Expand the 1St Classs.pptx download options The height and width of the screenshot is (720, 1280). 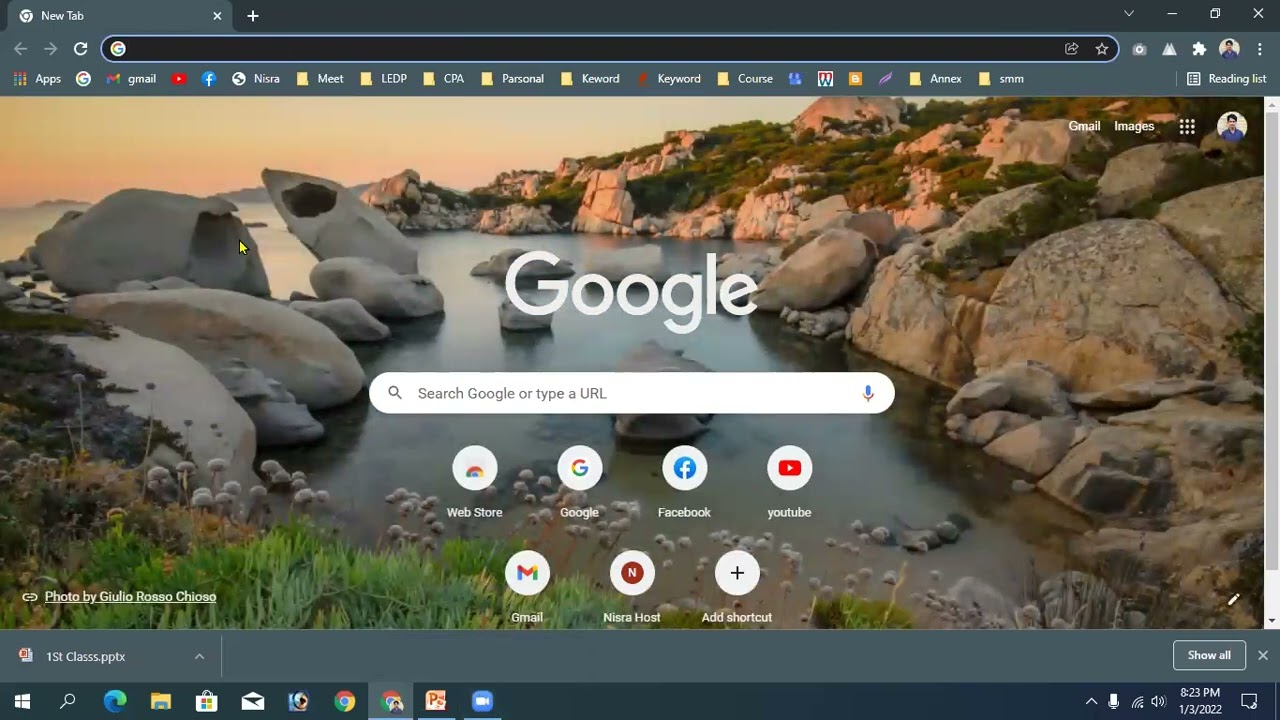pos(199,657)
